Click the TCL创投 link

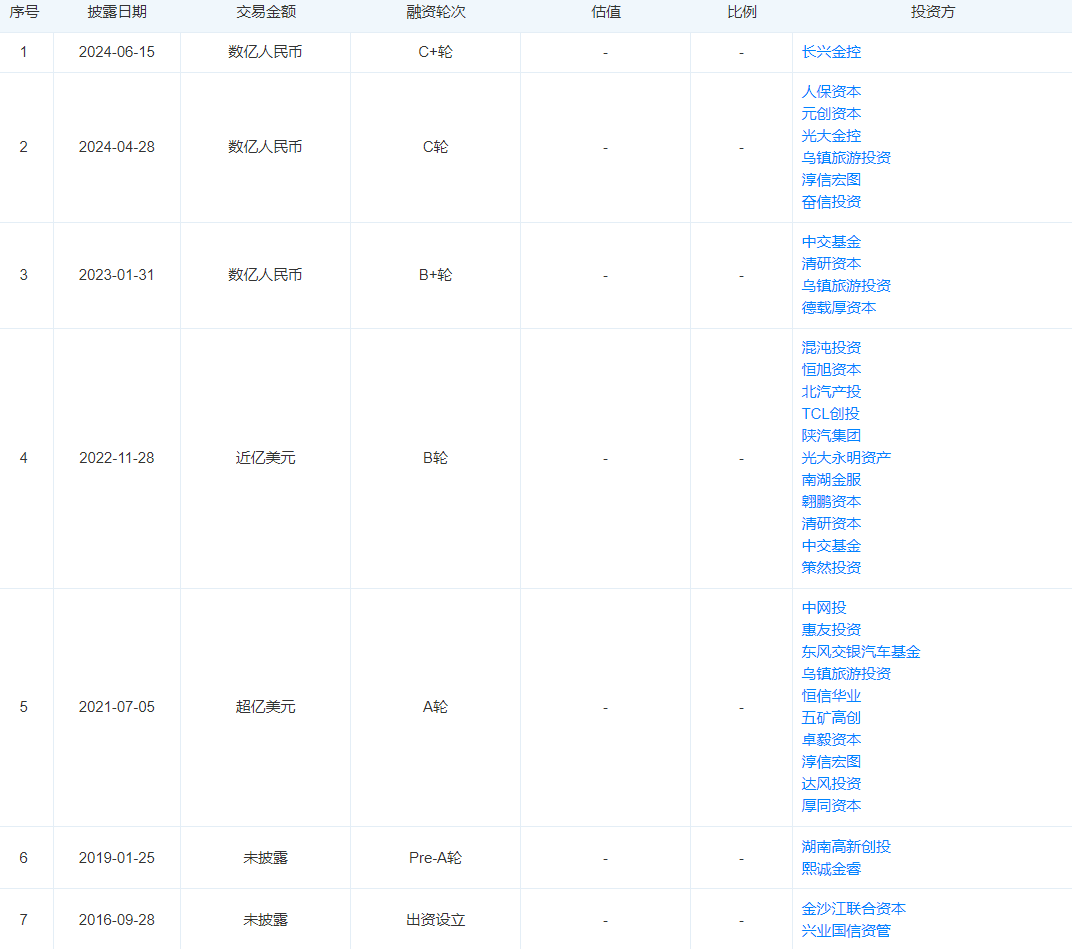[x=830, y=414]
